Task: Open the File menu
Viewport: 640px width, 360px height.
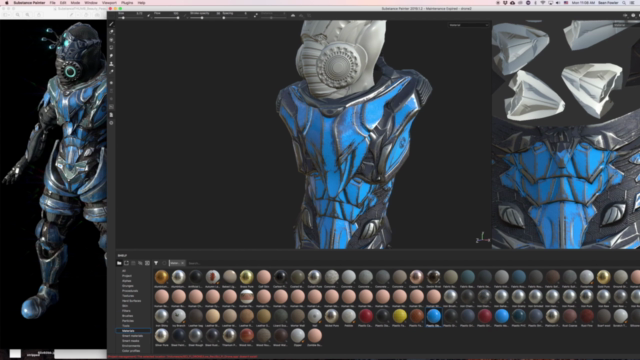Action: 53,2
